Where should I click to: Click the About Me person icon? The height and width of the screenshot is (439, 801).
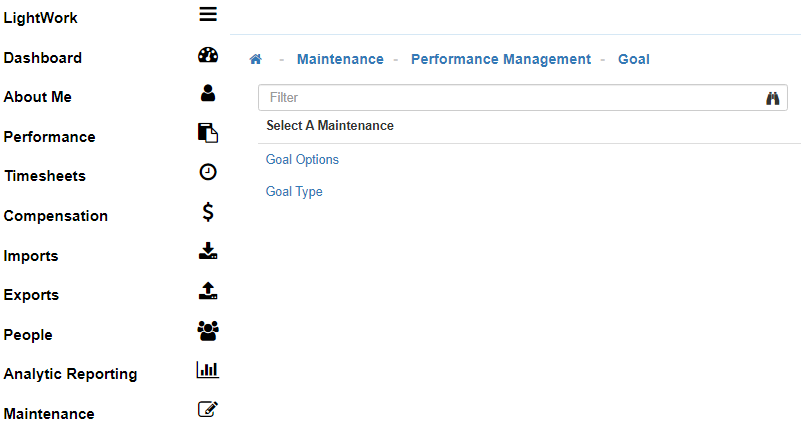tap(207, 93)
